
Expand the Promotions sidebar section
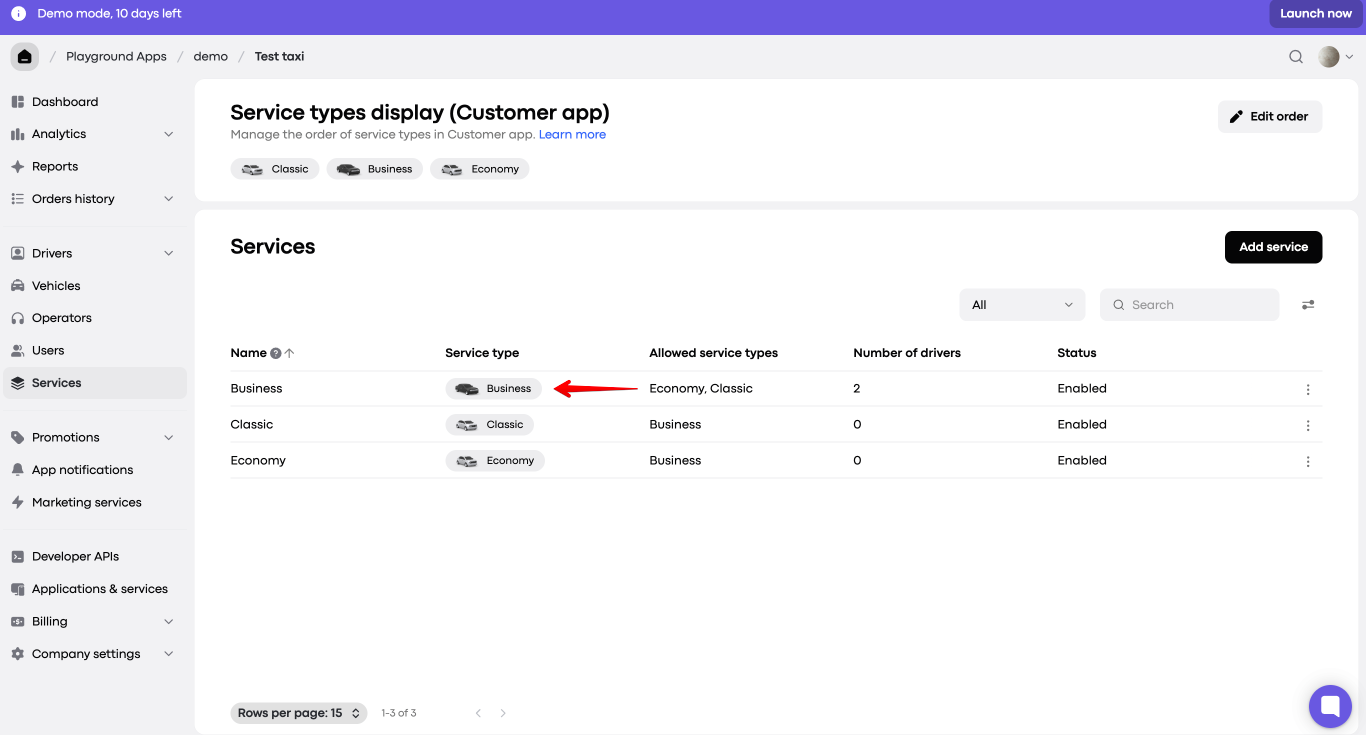(x=168, y=437)
